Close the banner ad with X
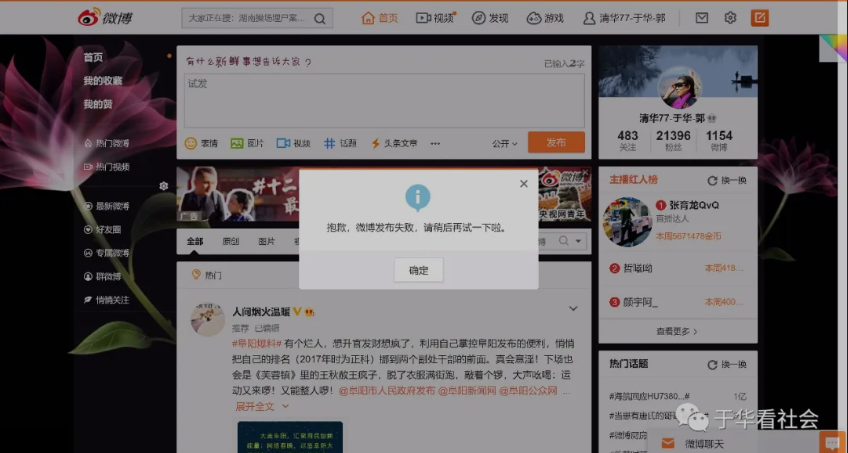Screen dimensions: 848x453 pos(585,172)
